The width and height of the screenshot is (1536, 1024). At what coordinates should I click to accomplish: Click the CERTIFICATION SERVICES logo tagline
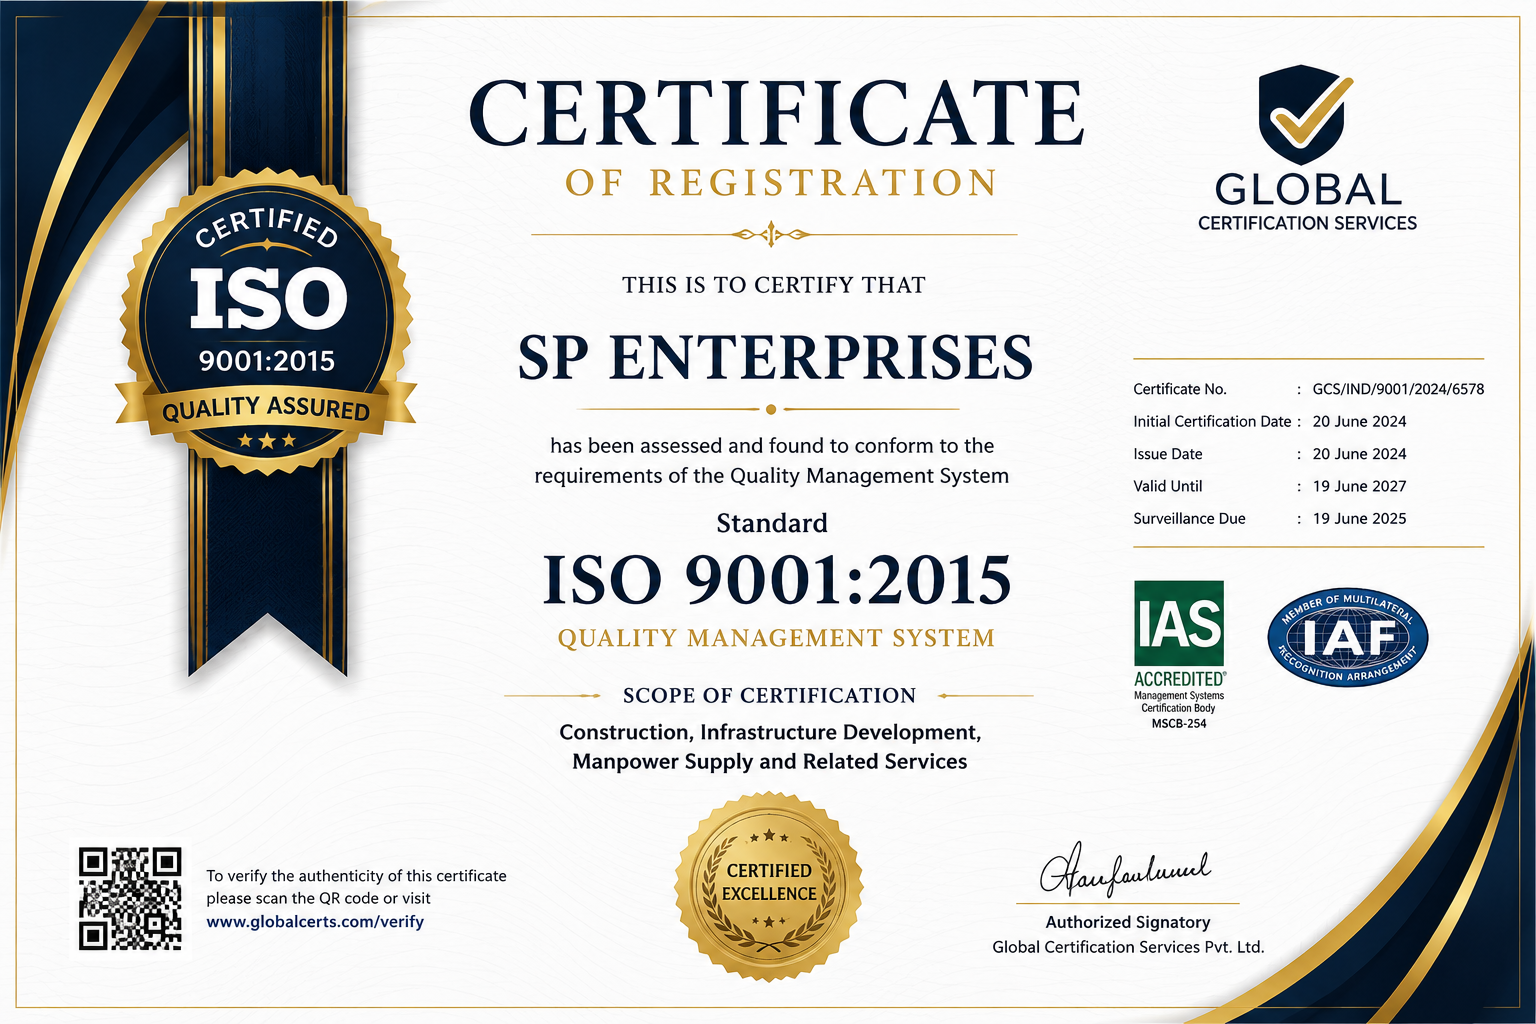(x=1307, y=223)
